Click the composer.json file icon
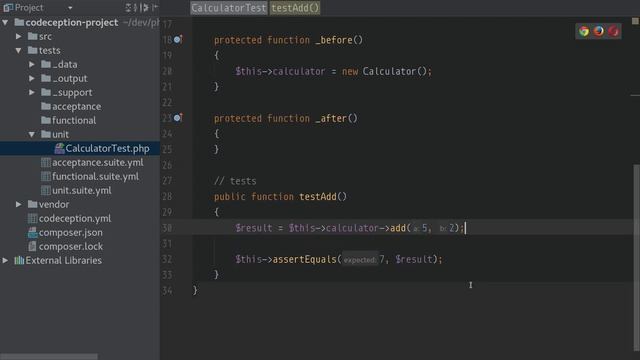Viewport: 640px width, 360px height. point(33,232)
